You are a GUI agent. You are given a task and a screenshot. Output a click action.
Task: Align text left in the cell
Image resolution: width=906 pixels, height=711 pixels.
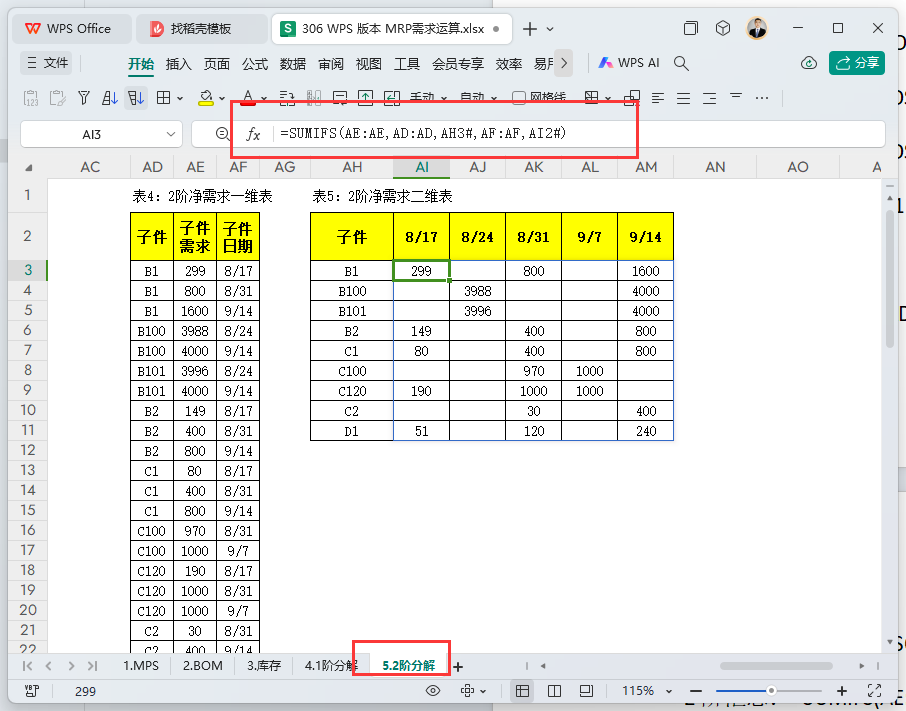click(658, 98)
